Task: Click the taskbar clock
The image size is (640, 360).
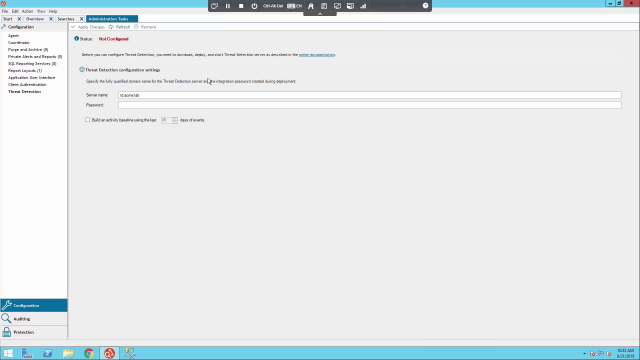Action: pos(626,353)
